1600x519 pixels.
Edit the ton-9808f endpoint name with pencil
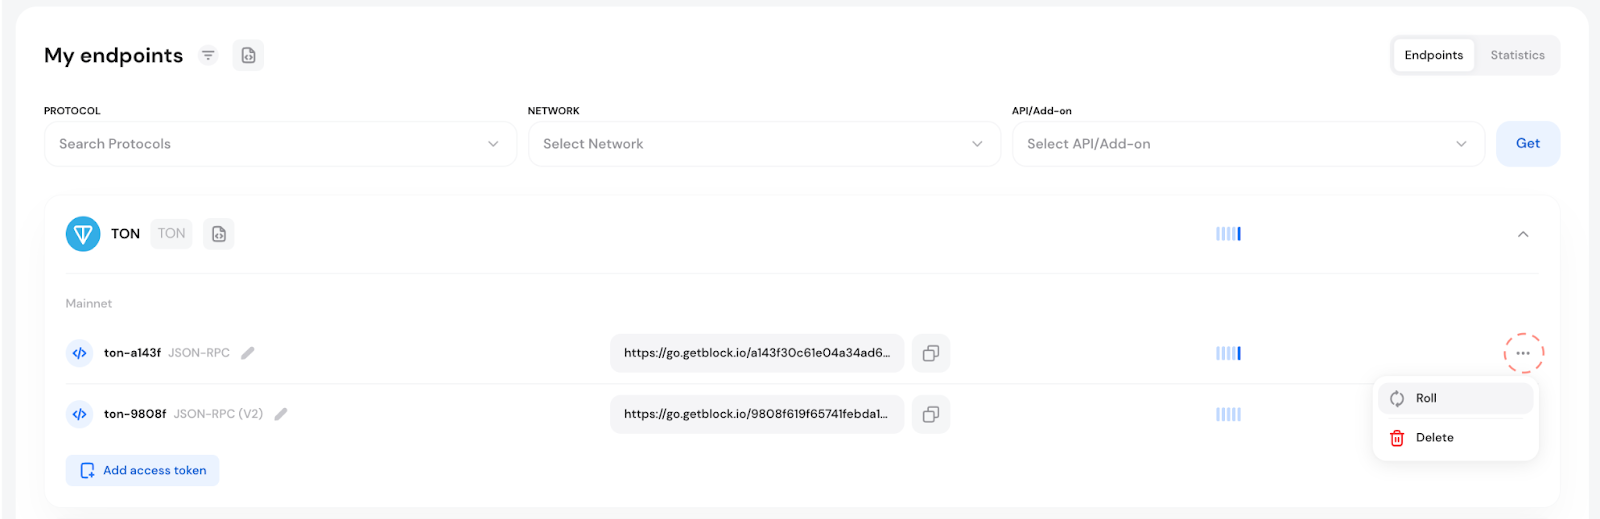(x=281, y=414)
